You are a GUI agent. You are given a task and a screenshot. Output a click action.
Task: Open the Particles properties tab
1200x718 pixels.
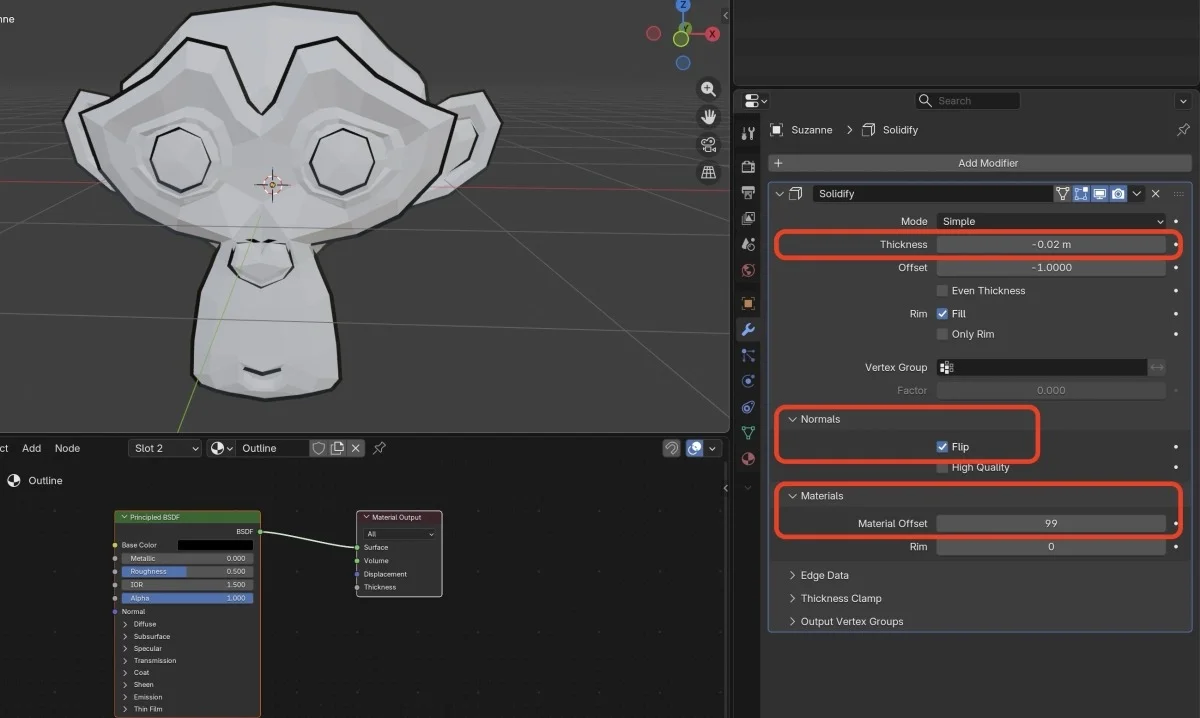[x=748, y=355]
